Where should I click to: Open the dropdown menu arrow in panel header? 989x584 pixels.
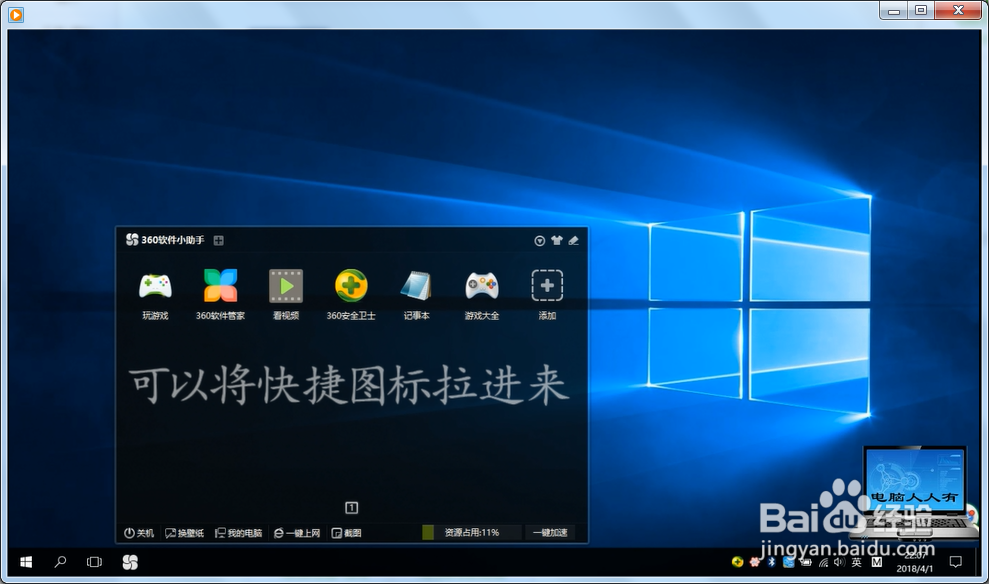click(539, 241)
